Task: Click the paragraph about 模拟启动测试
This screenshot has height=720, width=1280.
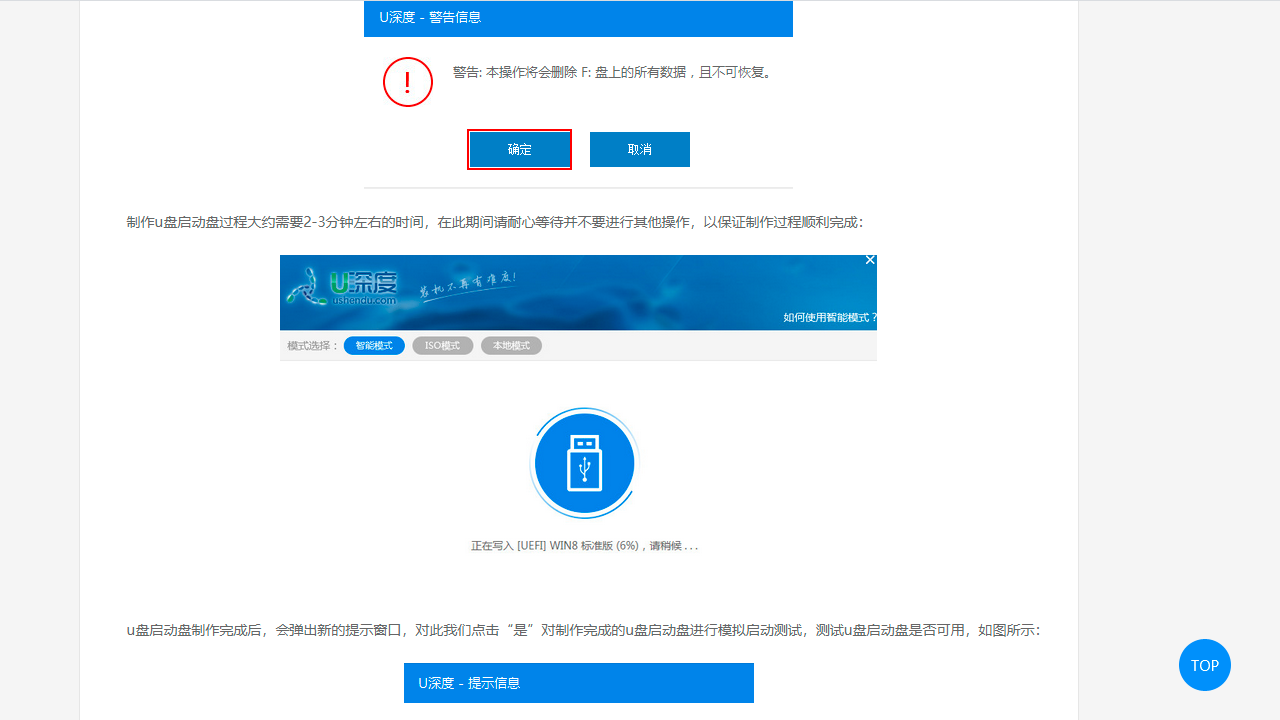Action: tap(584, 630)
